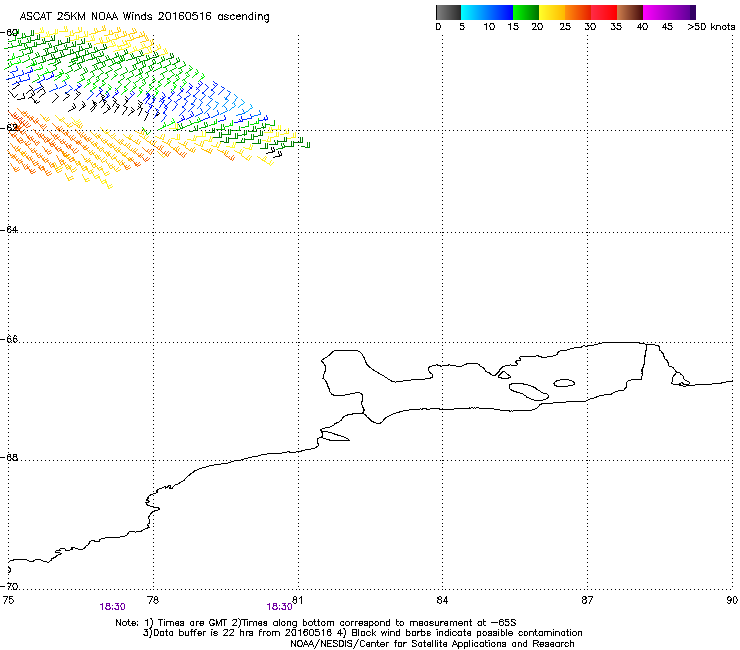This screenshot has height=650, width=740.
Task: Click latitude label -70
Action: tap(9, 586)
